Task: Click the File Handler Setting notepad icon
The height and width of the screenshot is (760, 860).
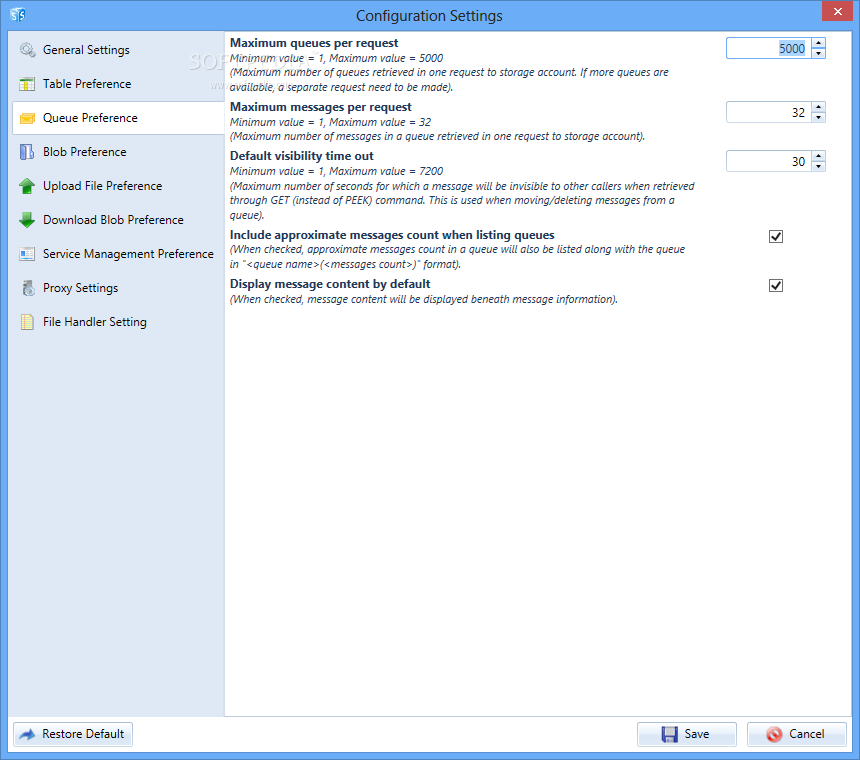Action: (27, 322)
